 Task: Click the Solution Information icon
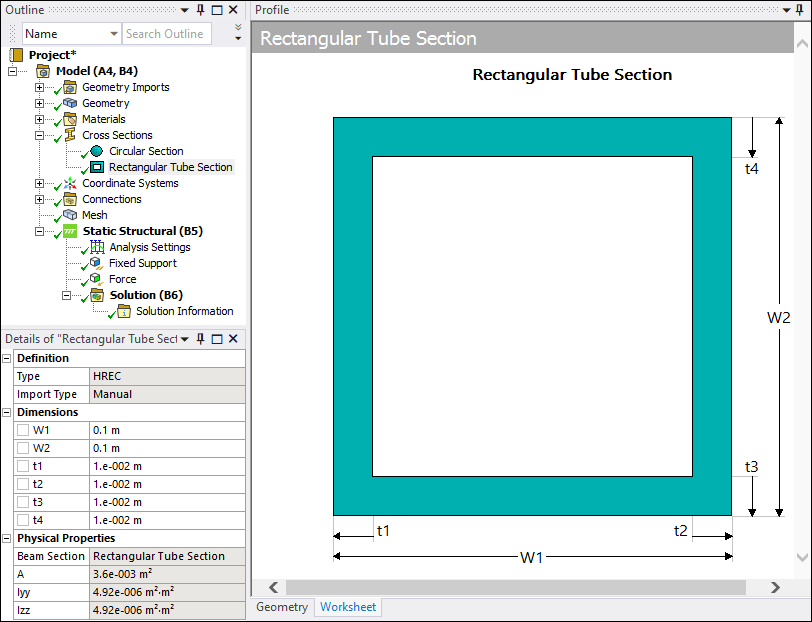point(124,311)
